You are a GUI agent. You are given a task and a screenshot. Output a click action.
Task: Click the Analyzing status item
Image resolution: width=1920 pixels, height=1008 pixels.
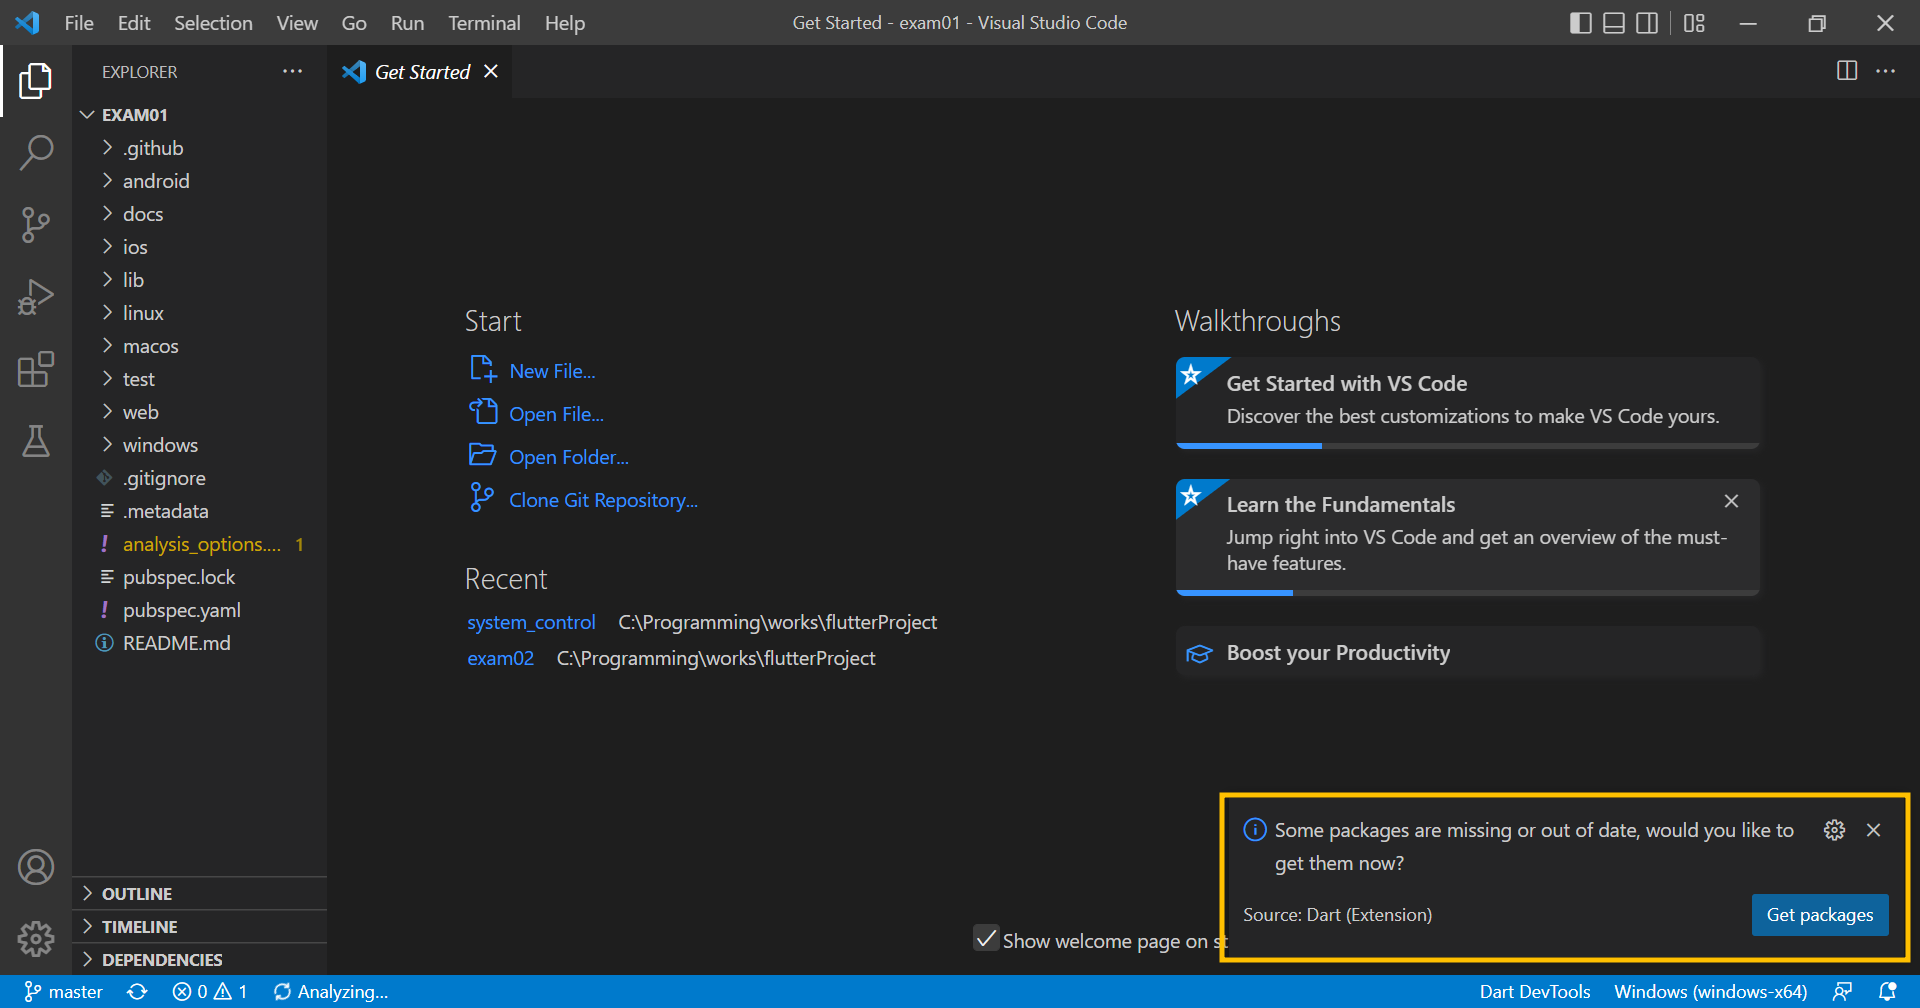pos(331,992)
